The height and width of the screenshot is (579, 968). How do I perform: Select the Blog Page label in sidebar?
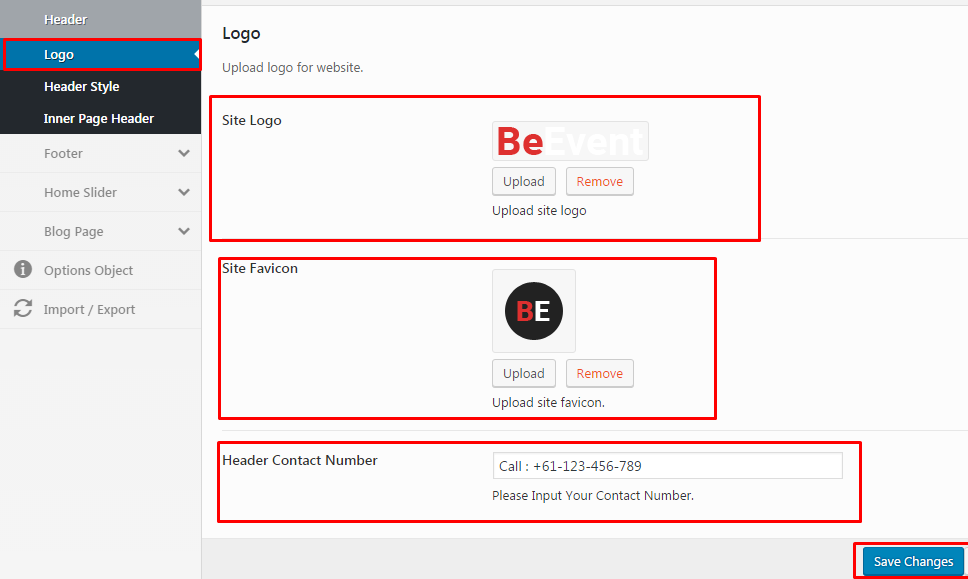(x=73, y=232)
